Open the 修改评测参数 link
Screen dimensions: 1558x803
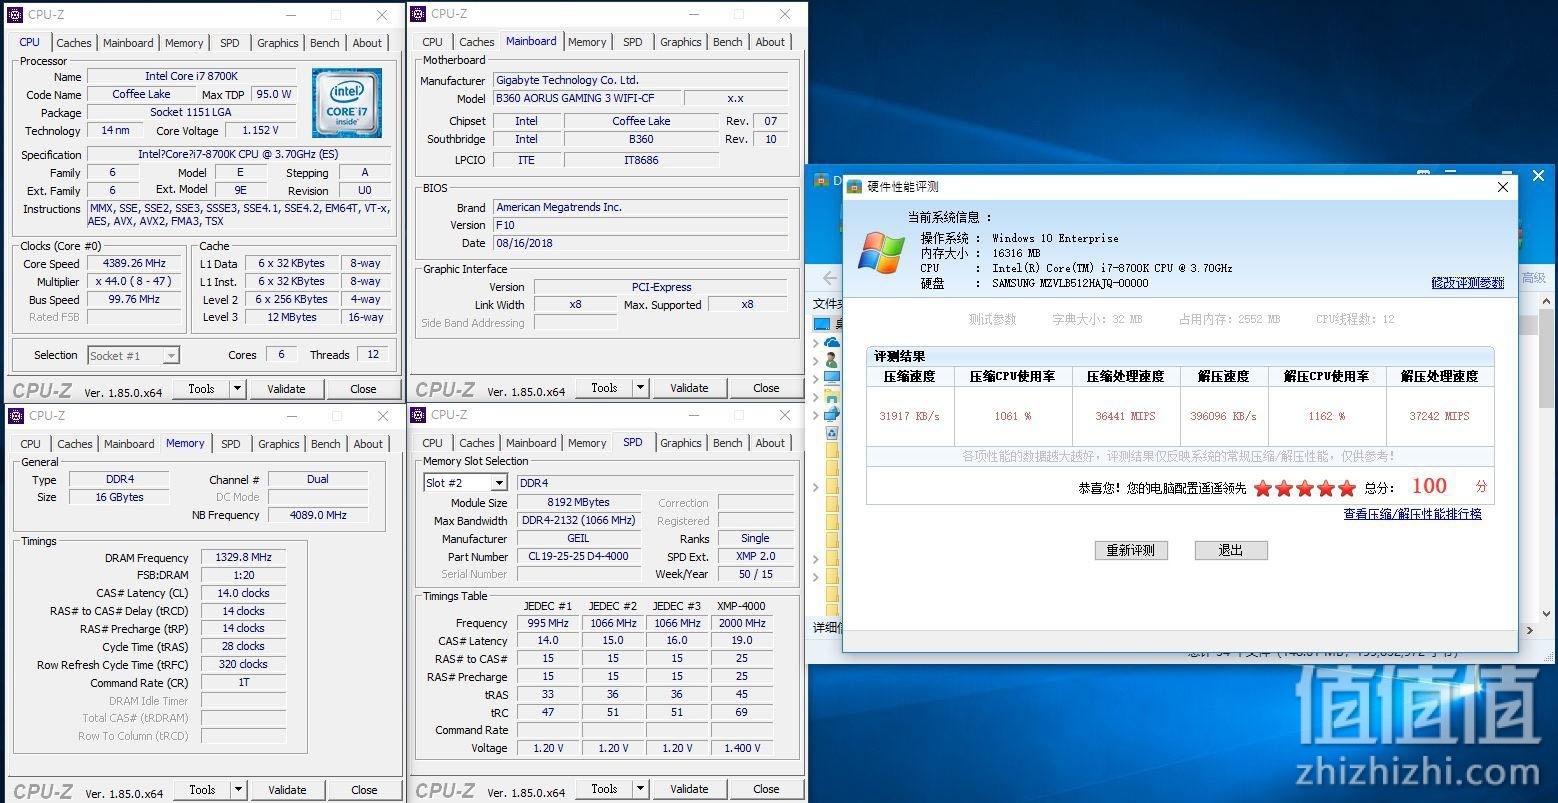click(1468, 283)
